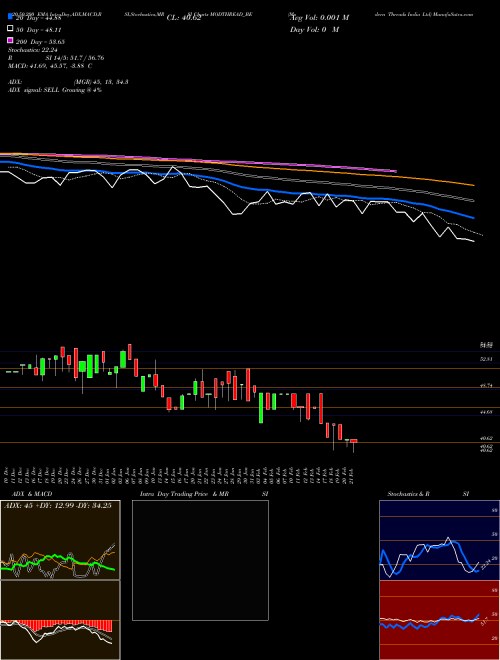Click the 44.68 price axis label
This screenshot has width=500, height=660.
point(487,412)
